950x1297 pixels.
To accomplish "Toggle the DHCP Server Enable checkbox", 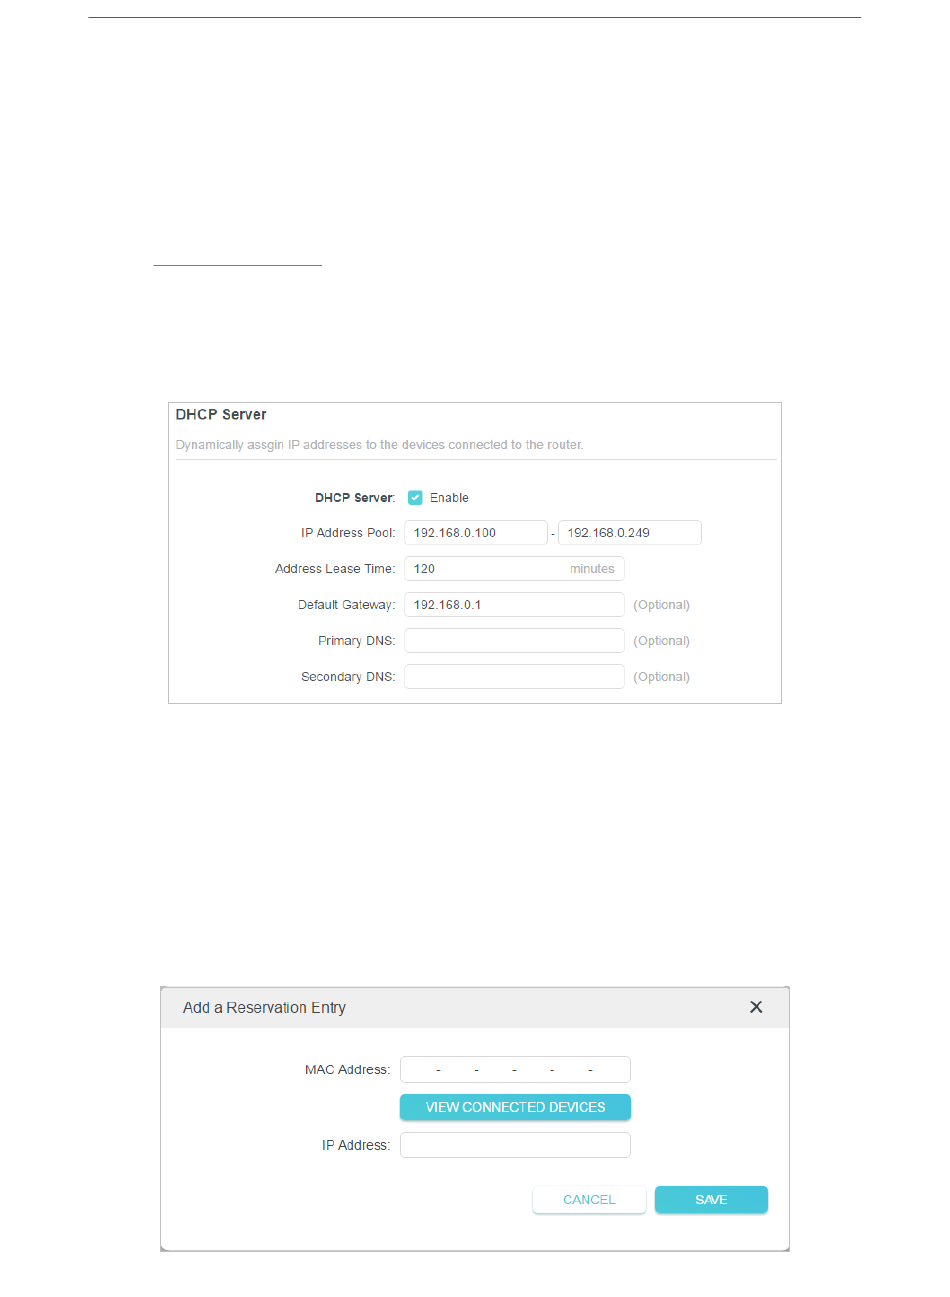I will click(415, 497).
